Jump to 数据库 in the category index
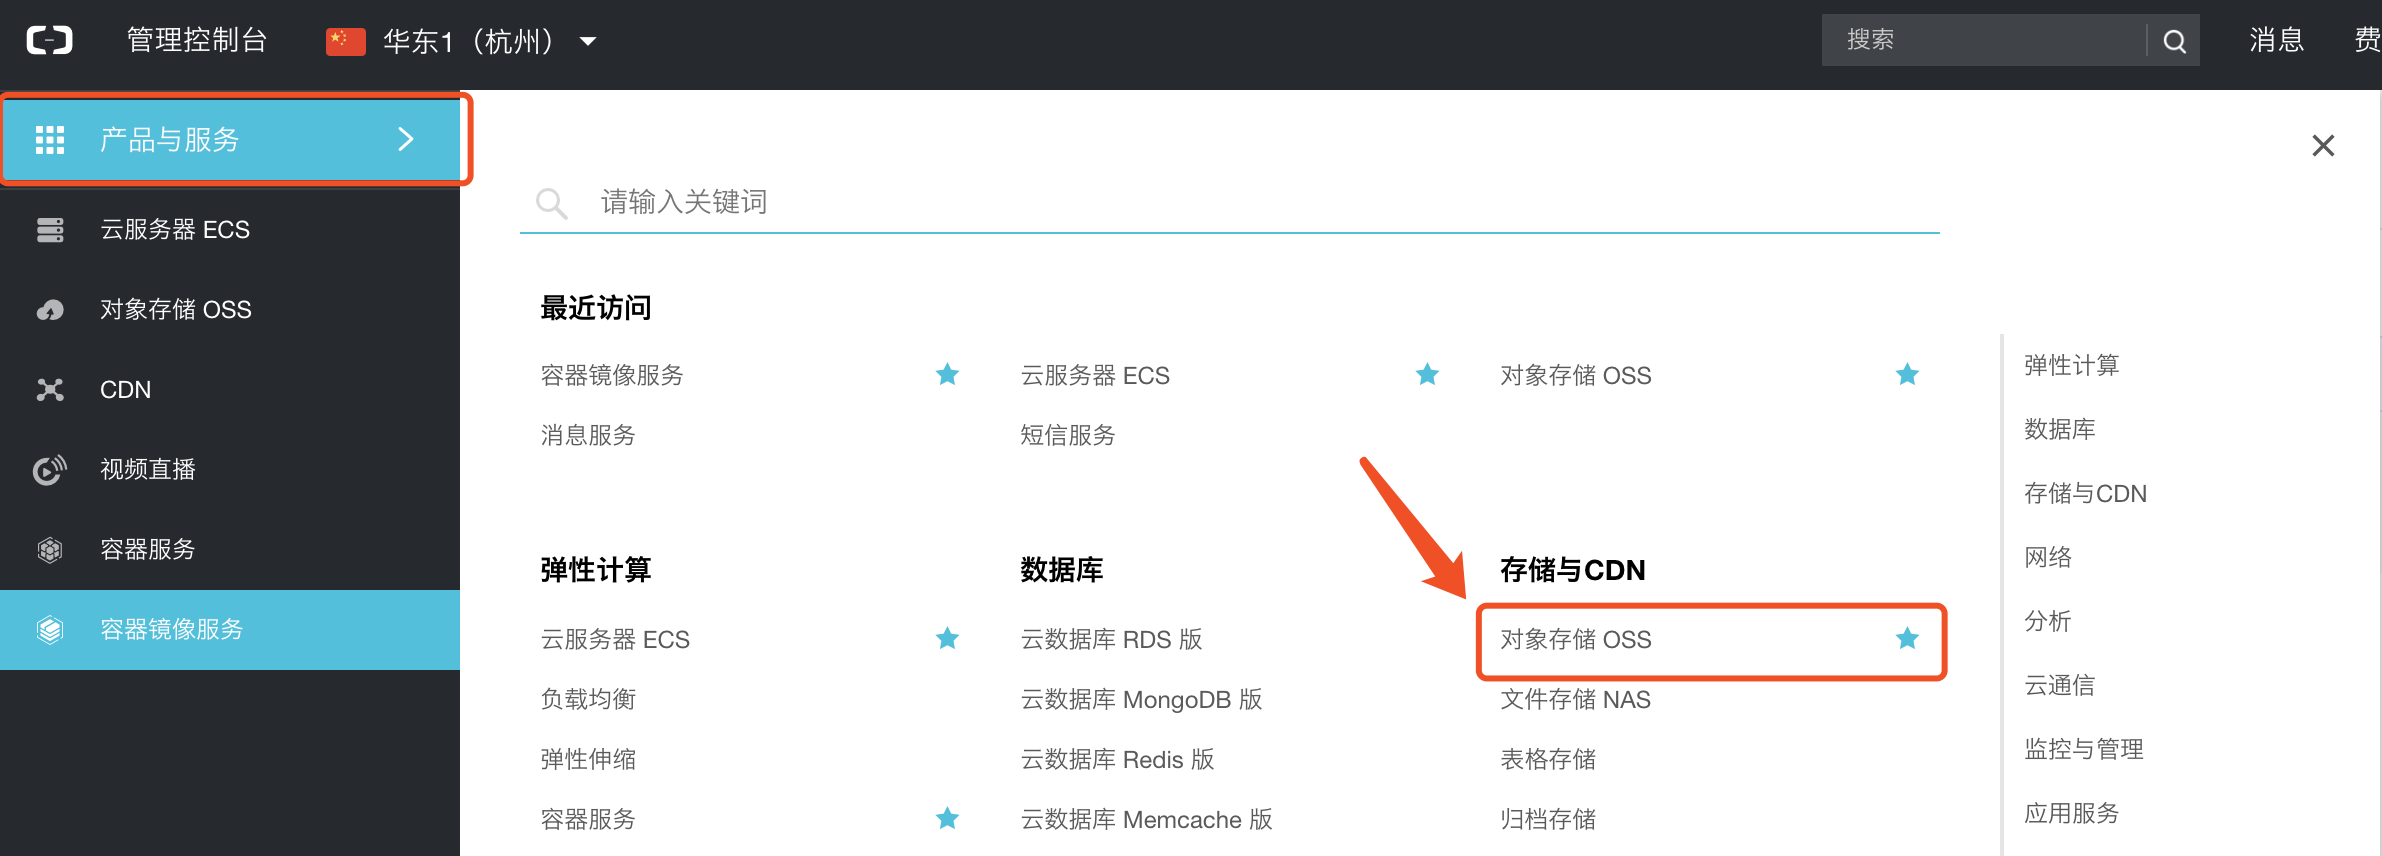This screenshot has height=856, width=2382. click(2060, 429)
